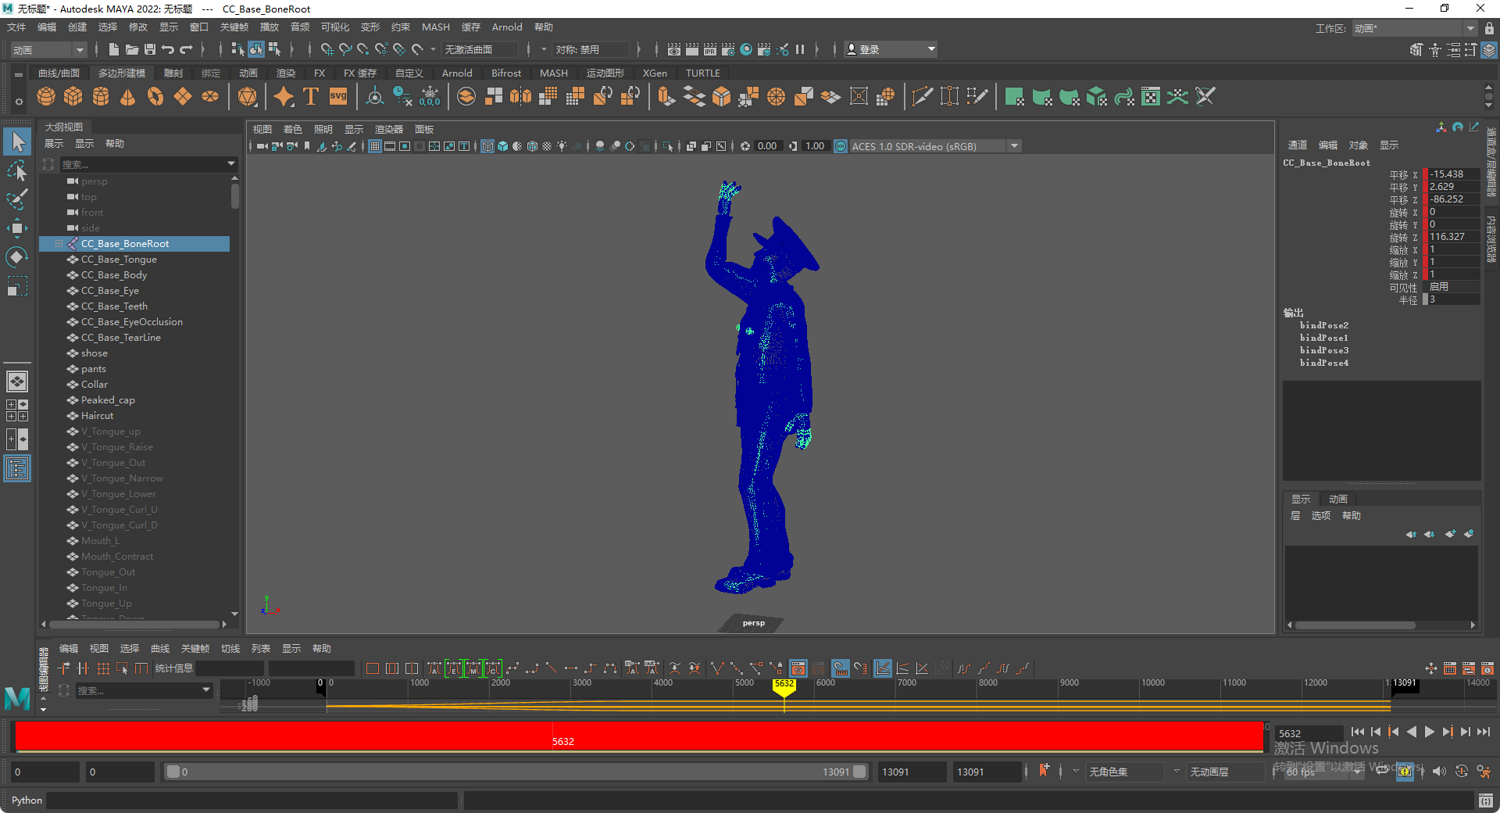Switch to the 多边形建模 shelf tab
1500x813 pixels.
tap(122, 73)
